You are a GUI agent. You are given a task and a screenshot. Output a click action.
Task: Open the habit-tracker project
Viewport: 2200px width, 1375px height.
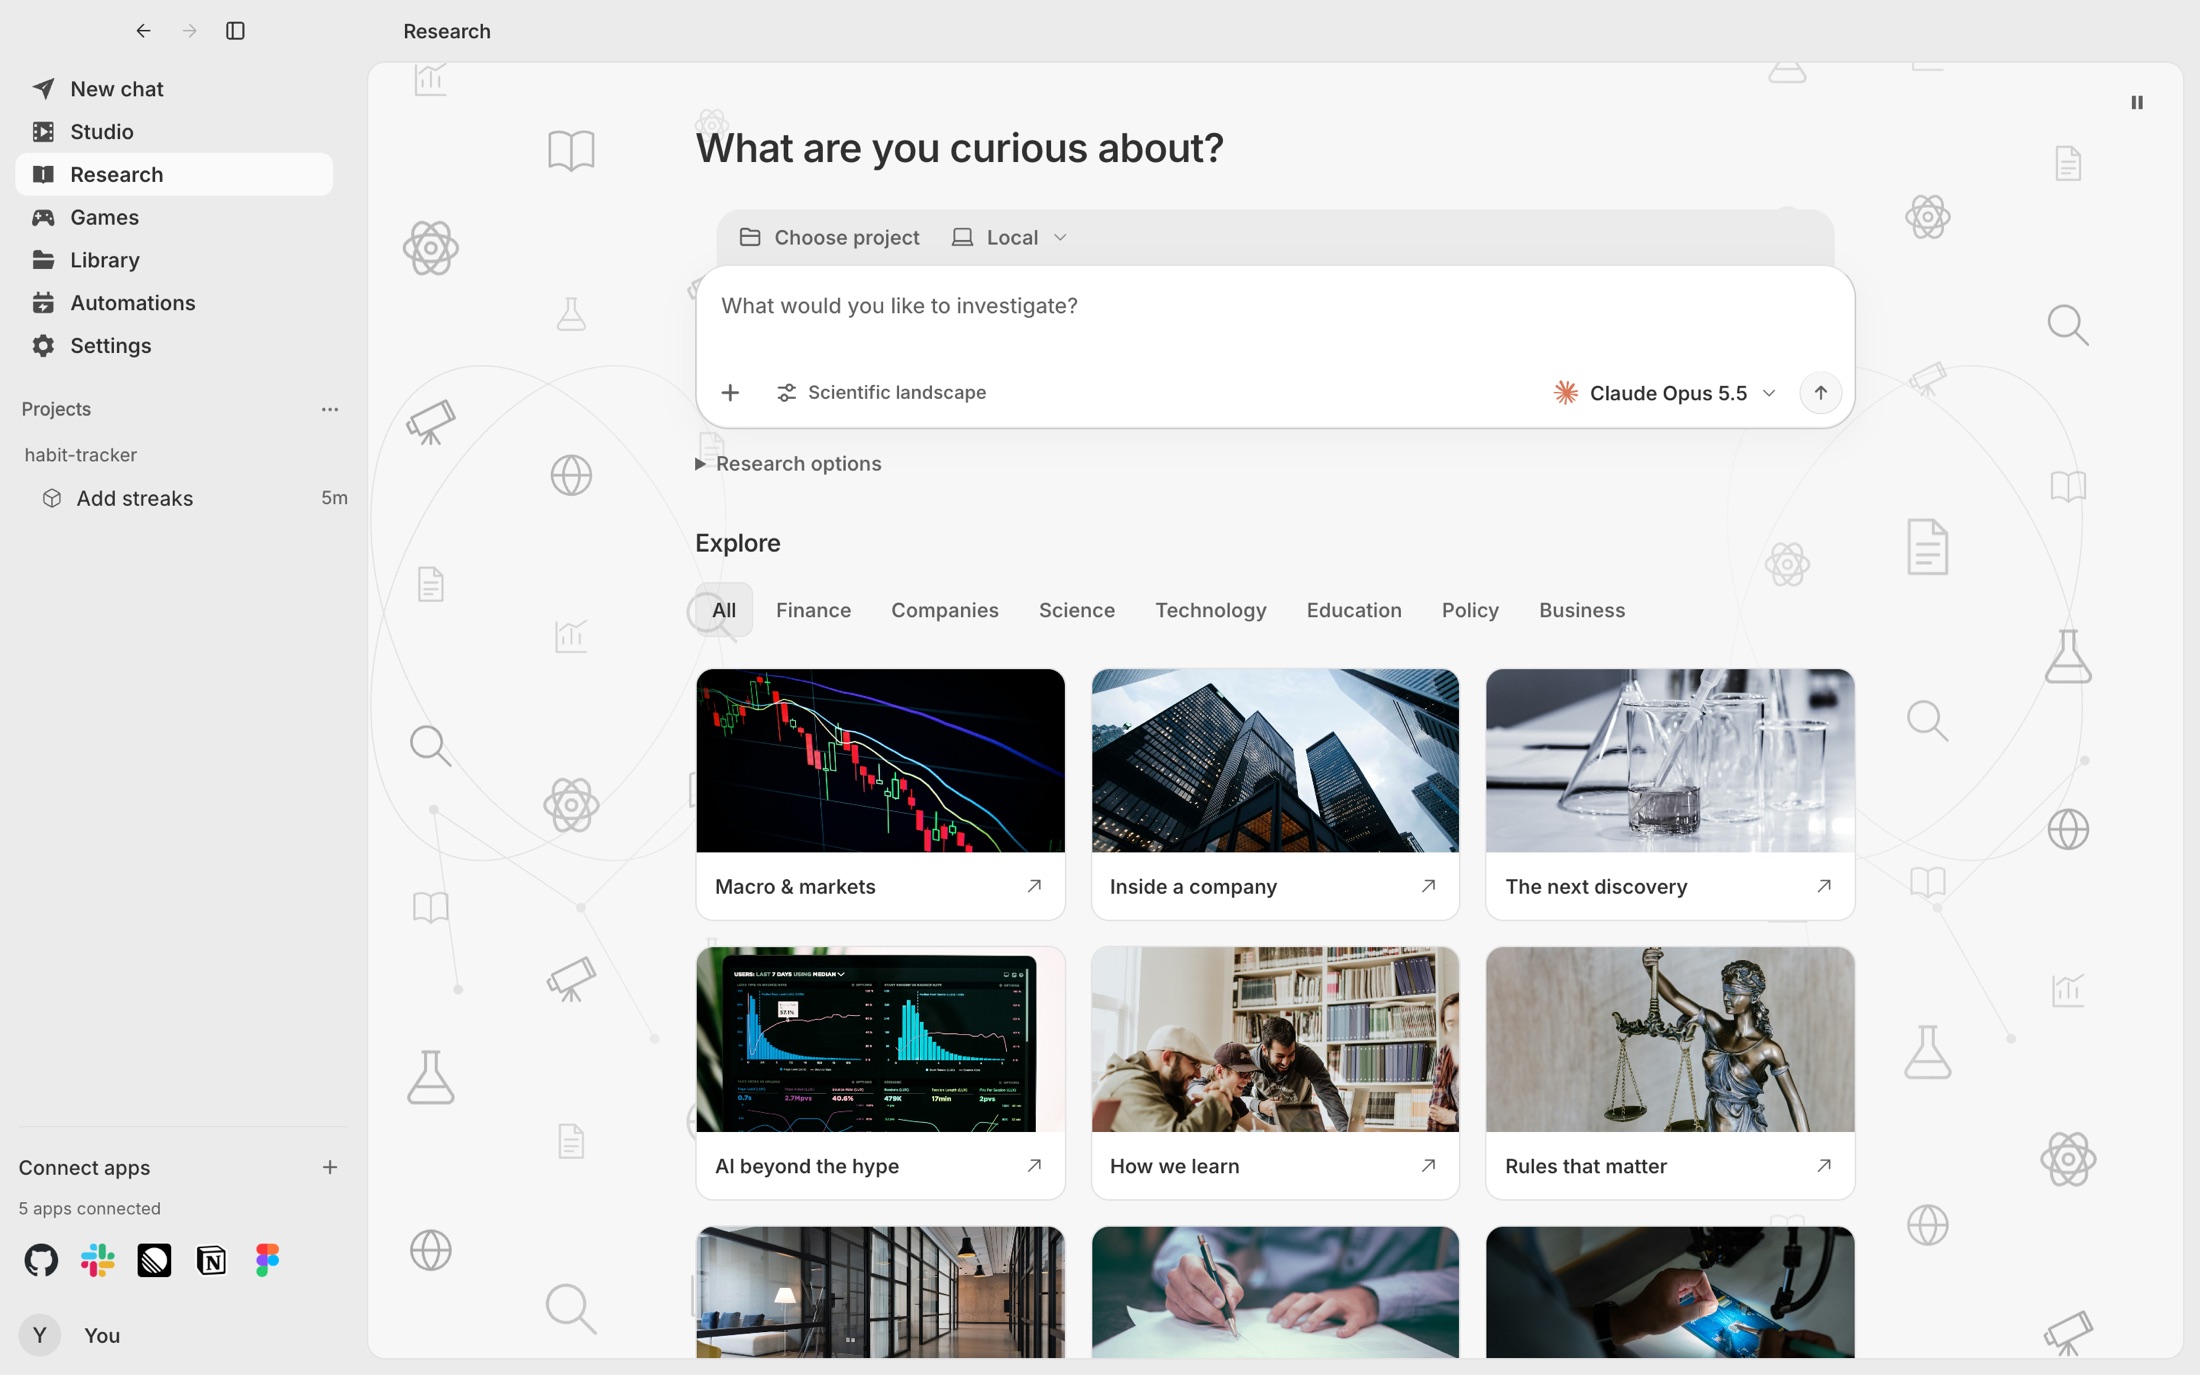(x=81, y=455)
